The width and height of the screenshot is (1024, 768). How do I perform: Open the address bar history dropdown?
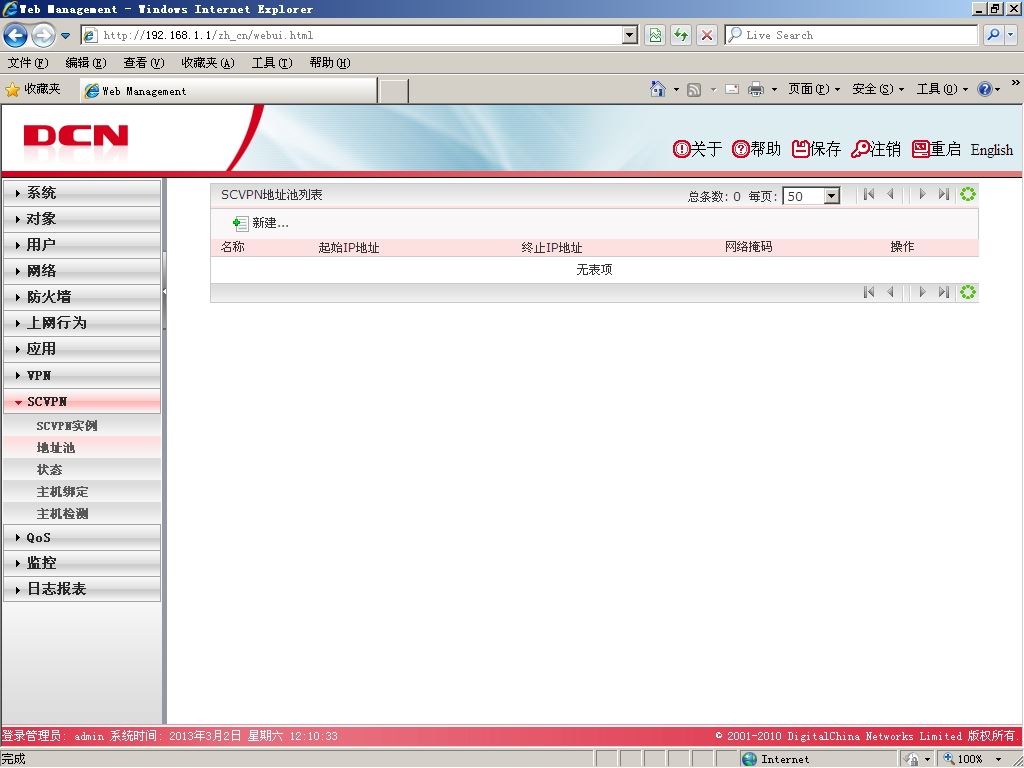tap(630, 35)
